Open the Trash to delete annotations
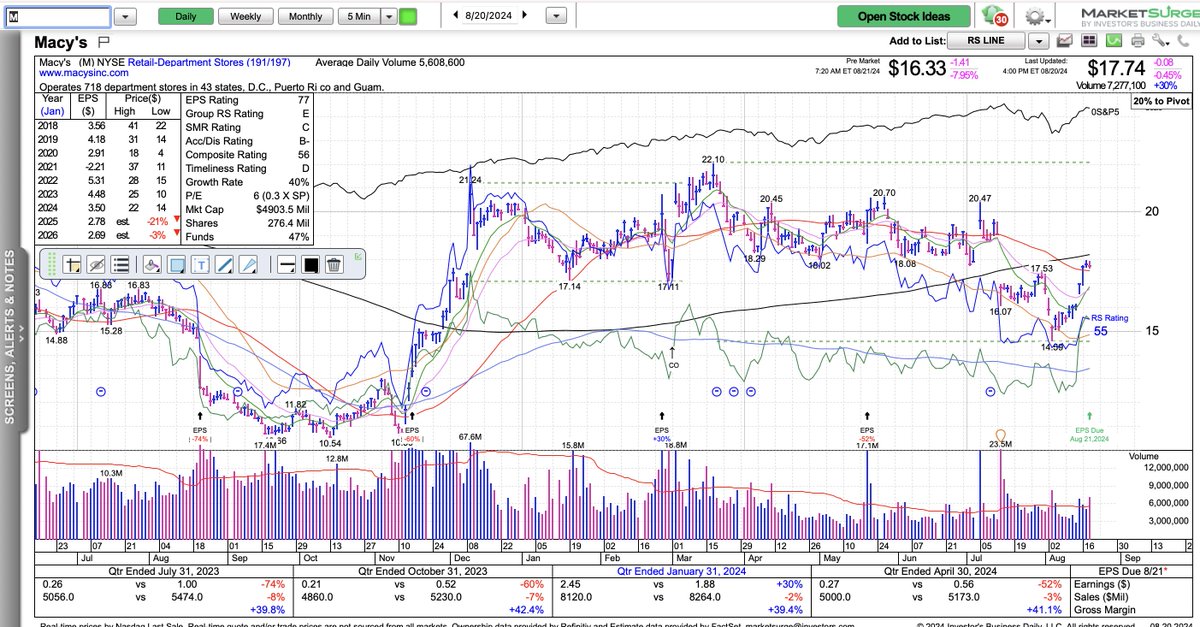This screenshot has height=627, width=1200. pyautogui.click(x=334, y=265)
